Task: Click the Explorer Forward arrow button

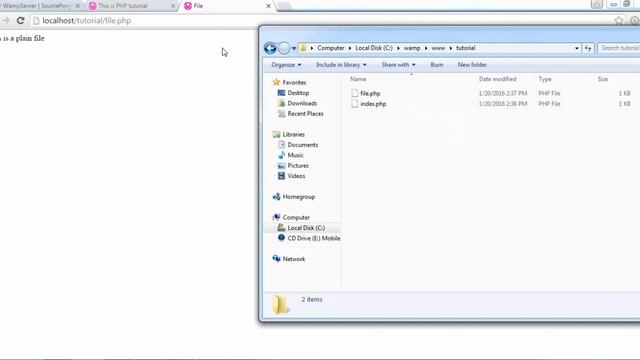Action: [284, 48]
